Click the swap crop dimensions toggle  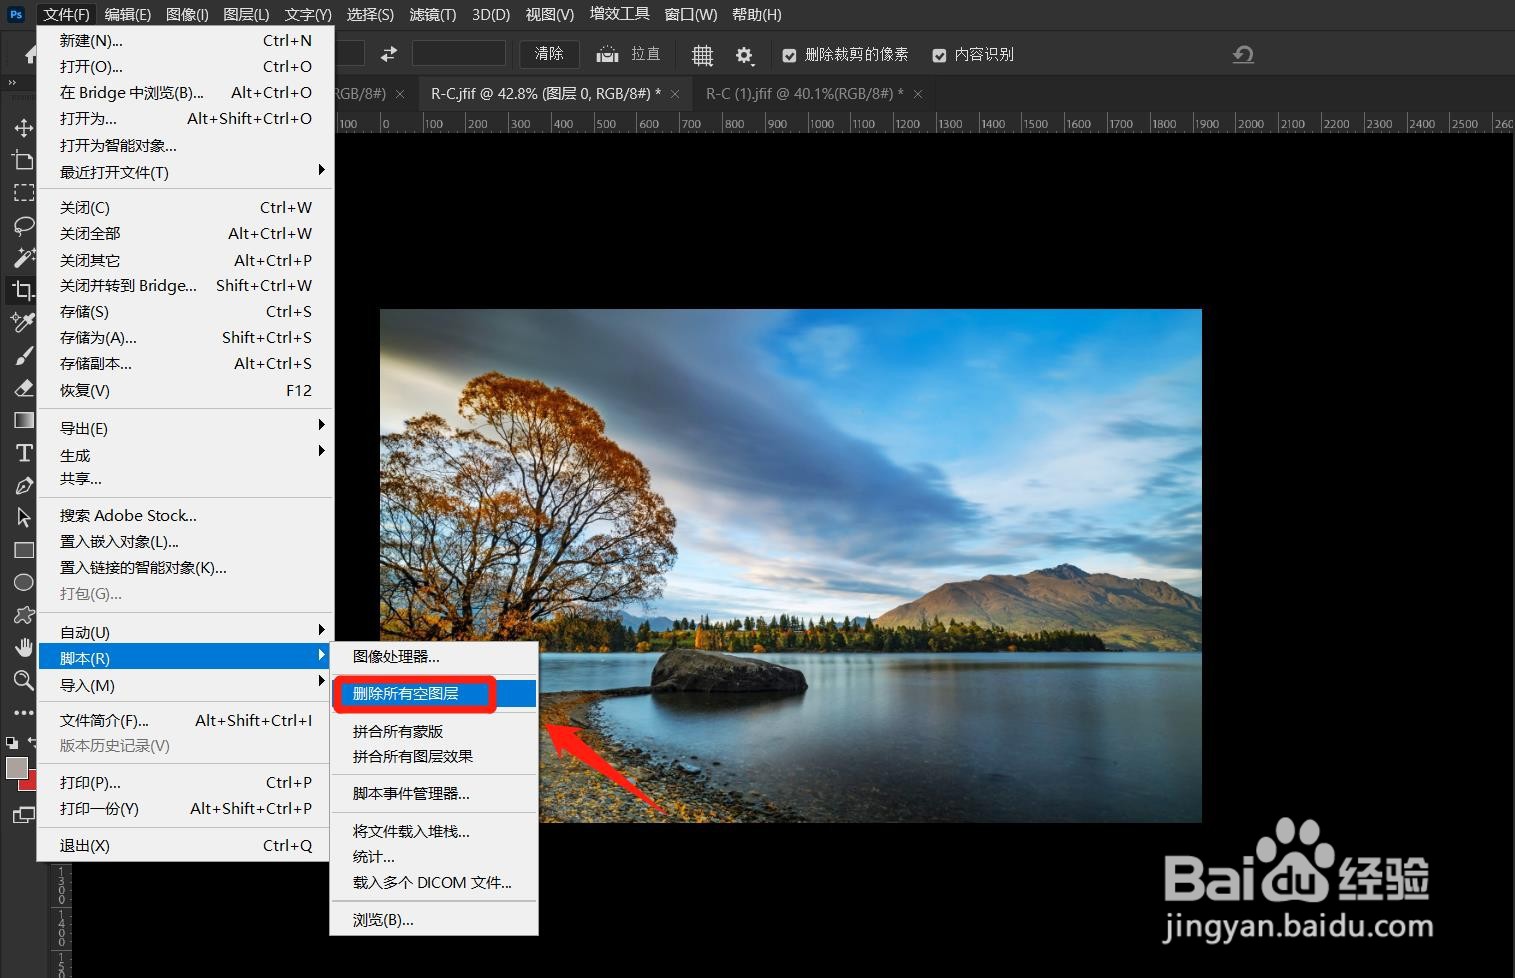point(388,54)
